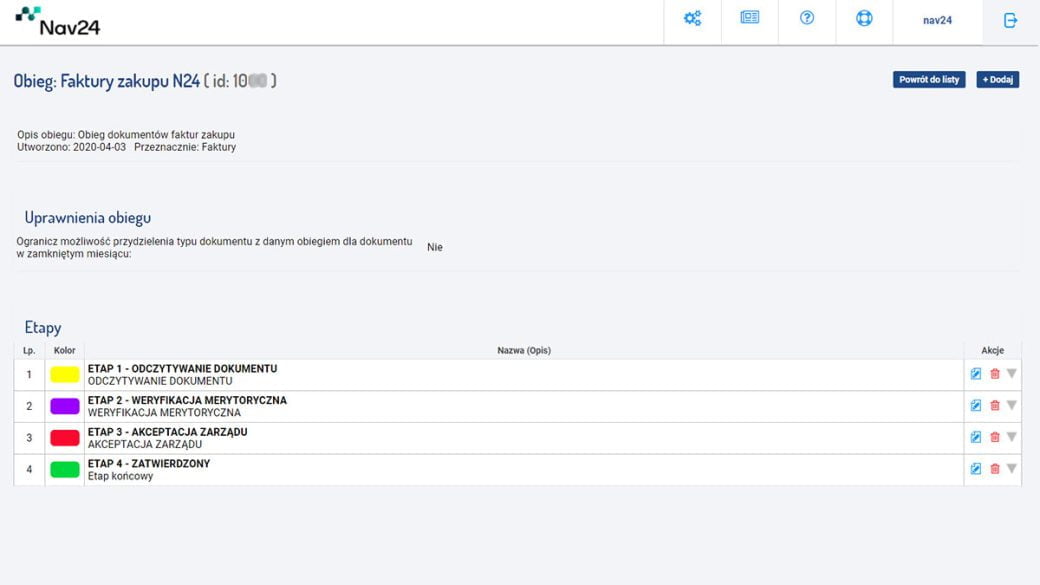Delete ETAP 4 - ZATWIERDZONY stage
This screenshot has height=585, width=1040.
coord(994,469)
